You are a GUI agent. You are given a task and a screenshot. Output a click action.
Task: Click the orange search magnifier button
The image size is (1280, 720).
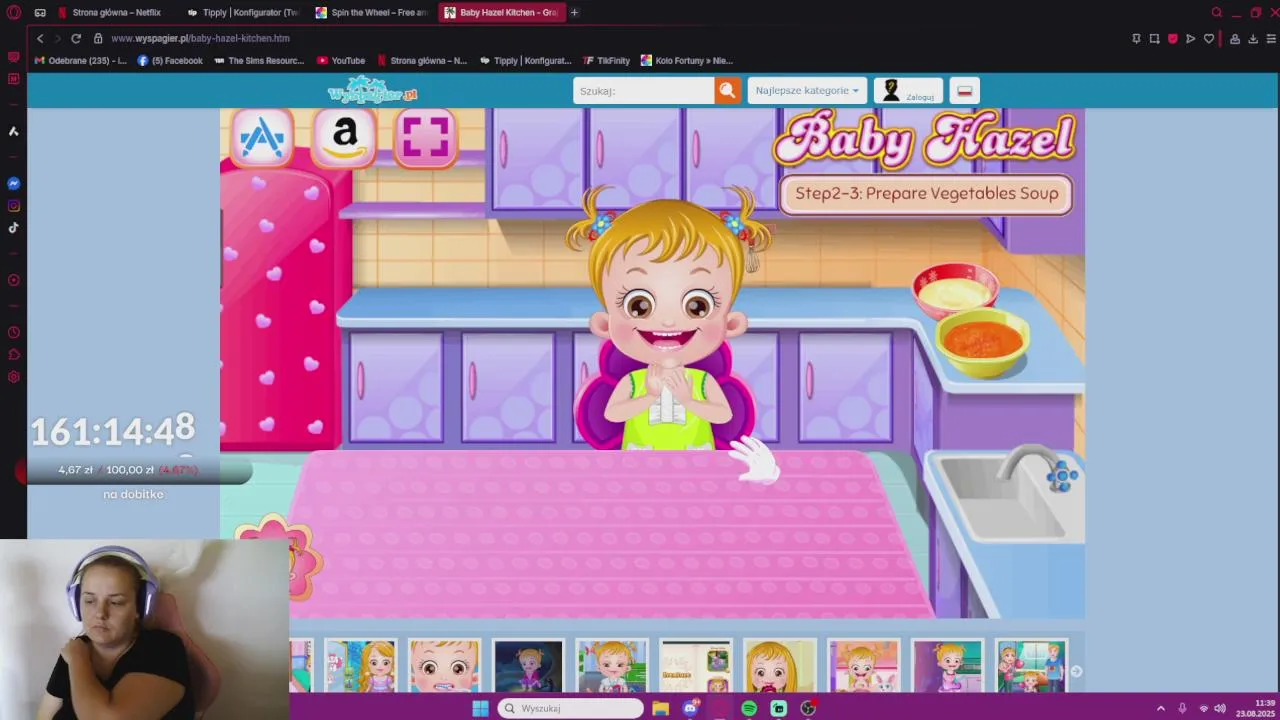(727, 90)
